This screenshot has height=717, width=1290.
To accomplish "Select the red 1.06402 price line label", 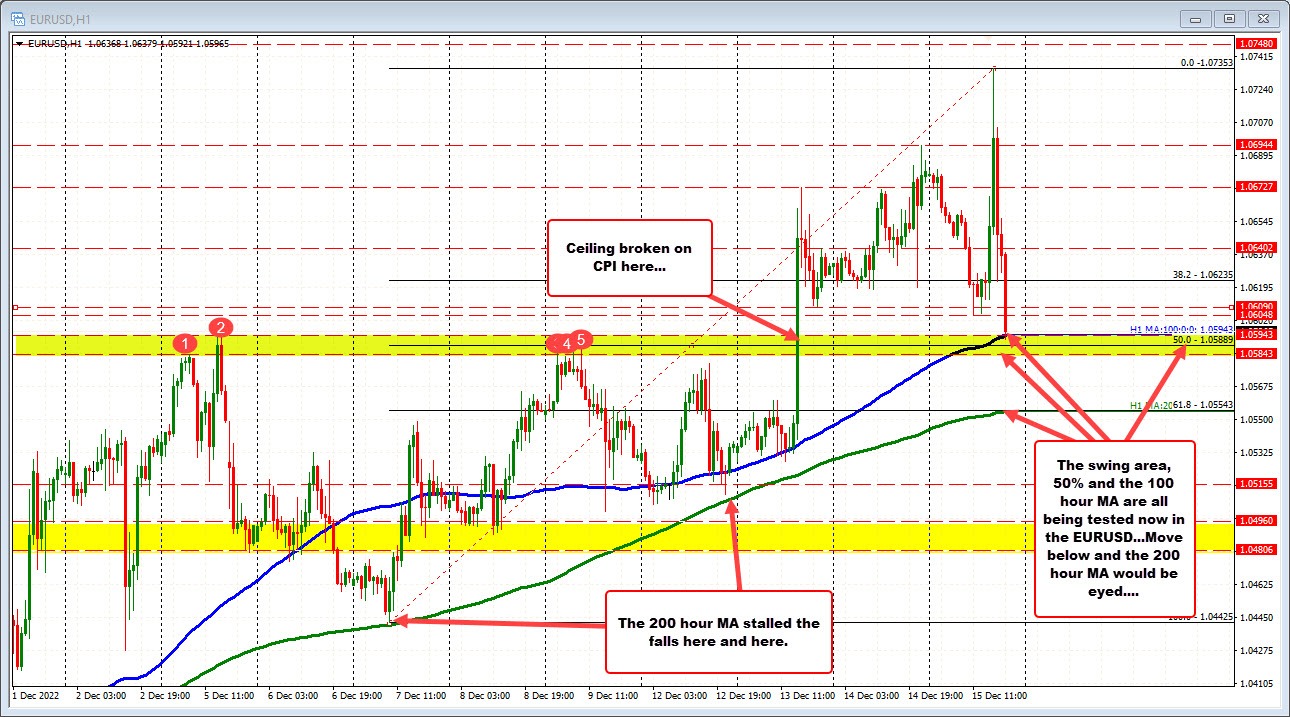I will click(x=1255, y=248).
